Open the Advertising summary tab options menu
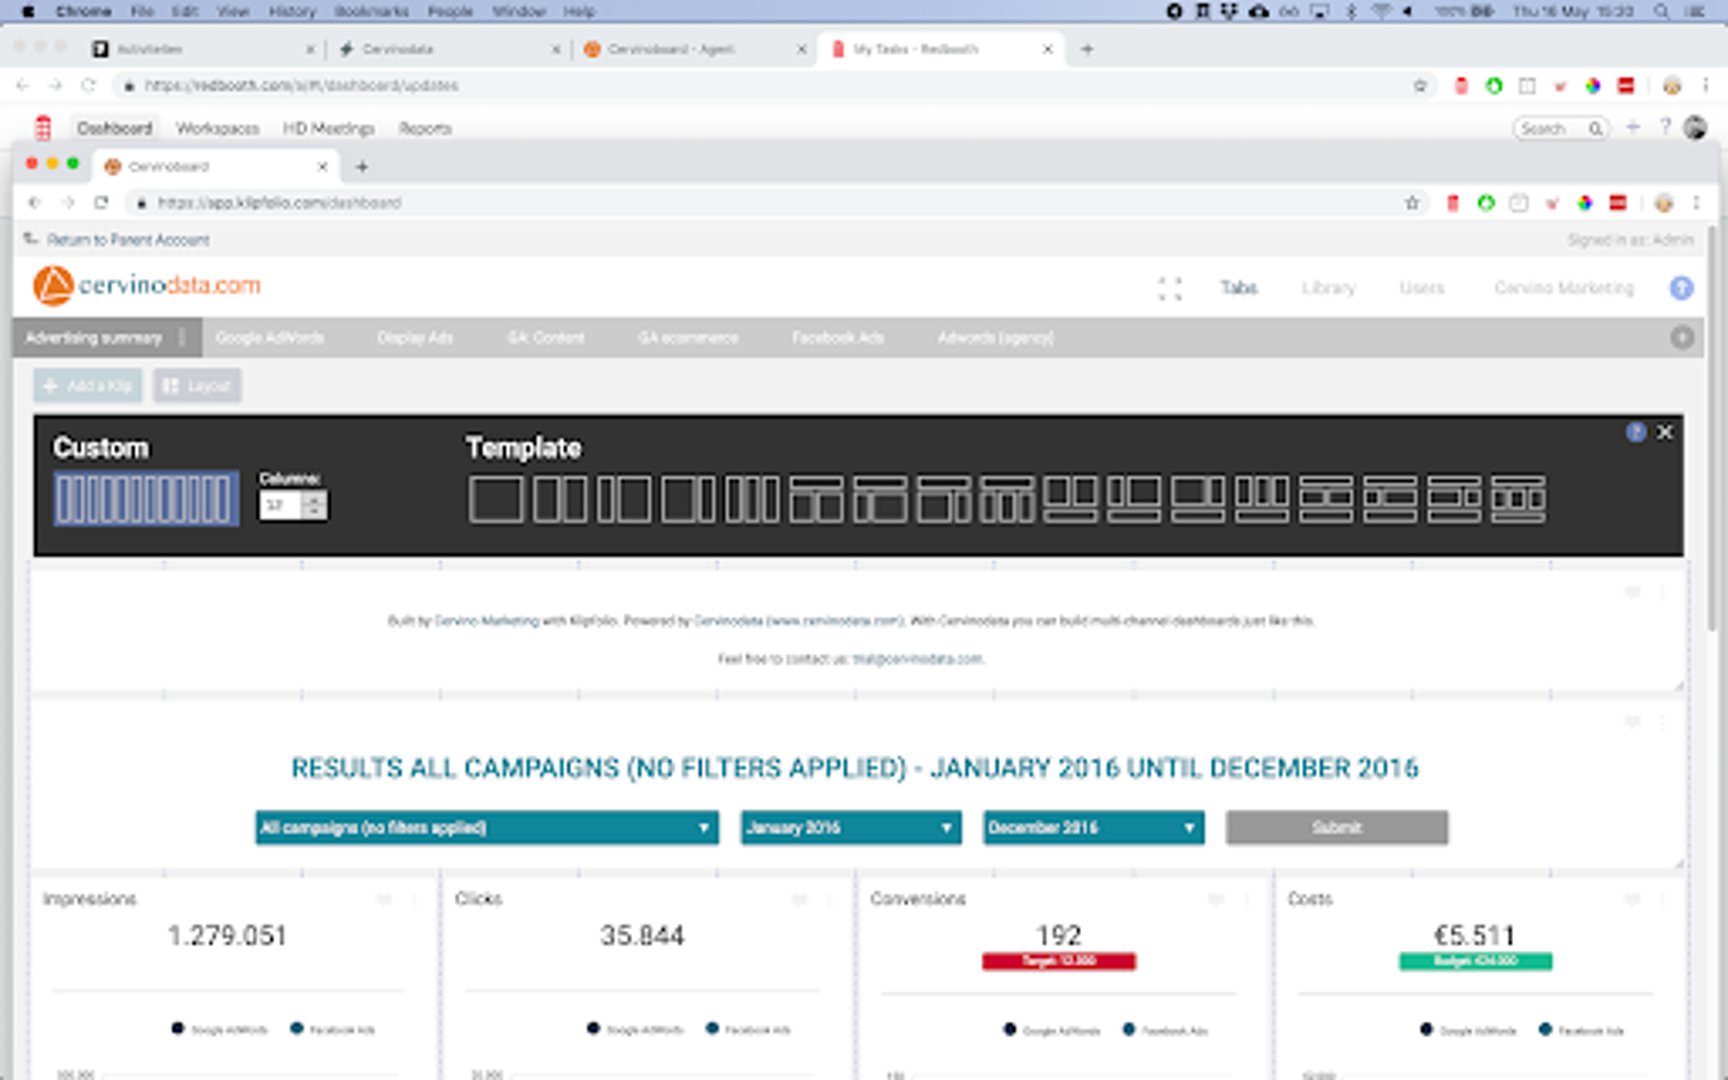Image resolution: width=1728 pixels, height=1080 pixels. [182, 337]
